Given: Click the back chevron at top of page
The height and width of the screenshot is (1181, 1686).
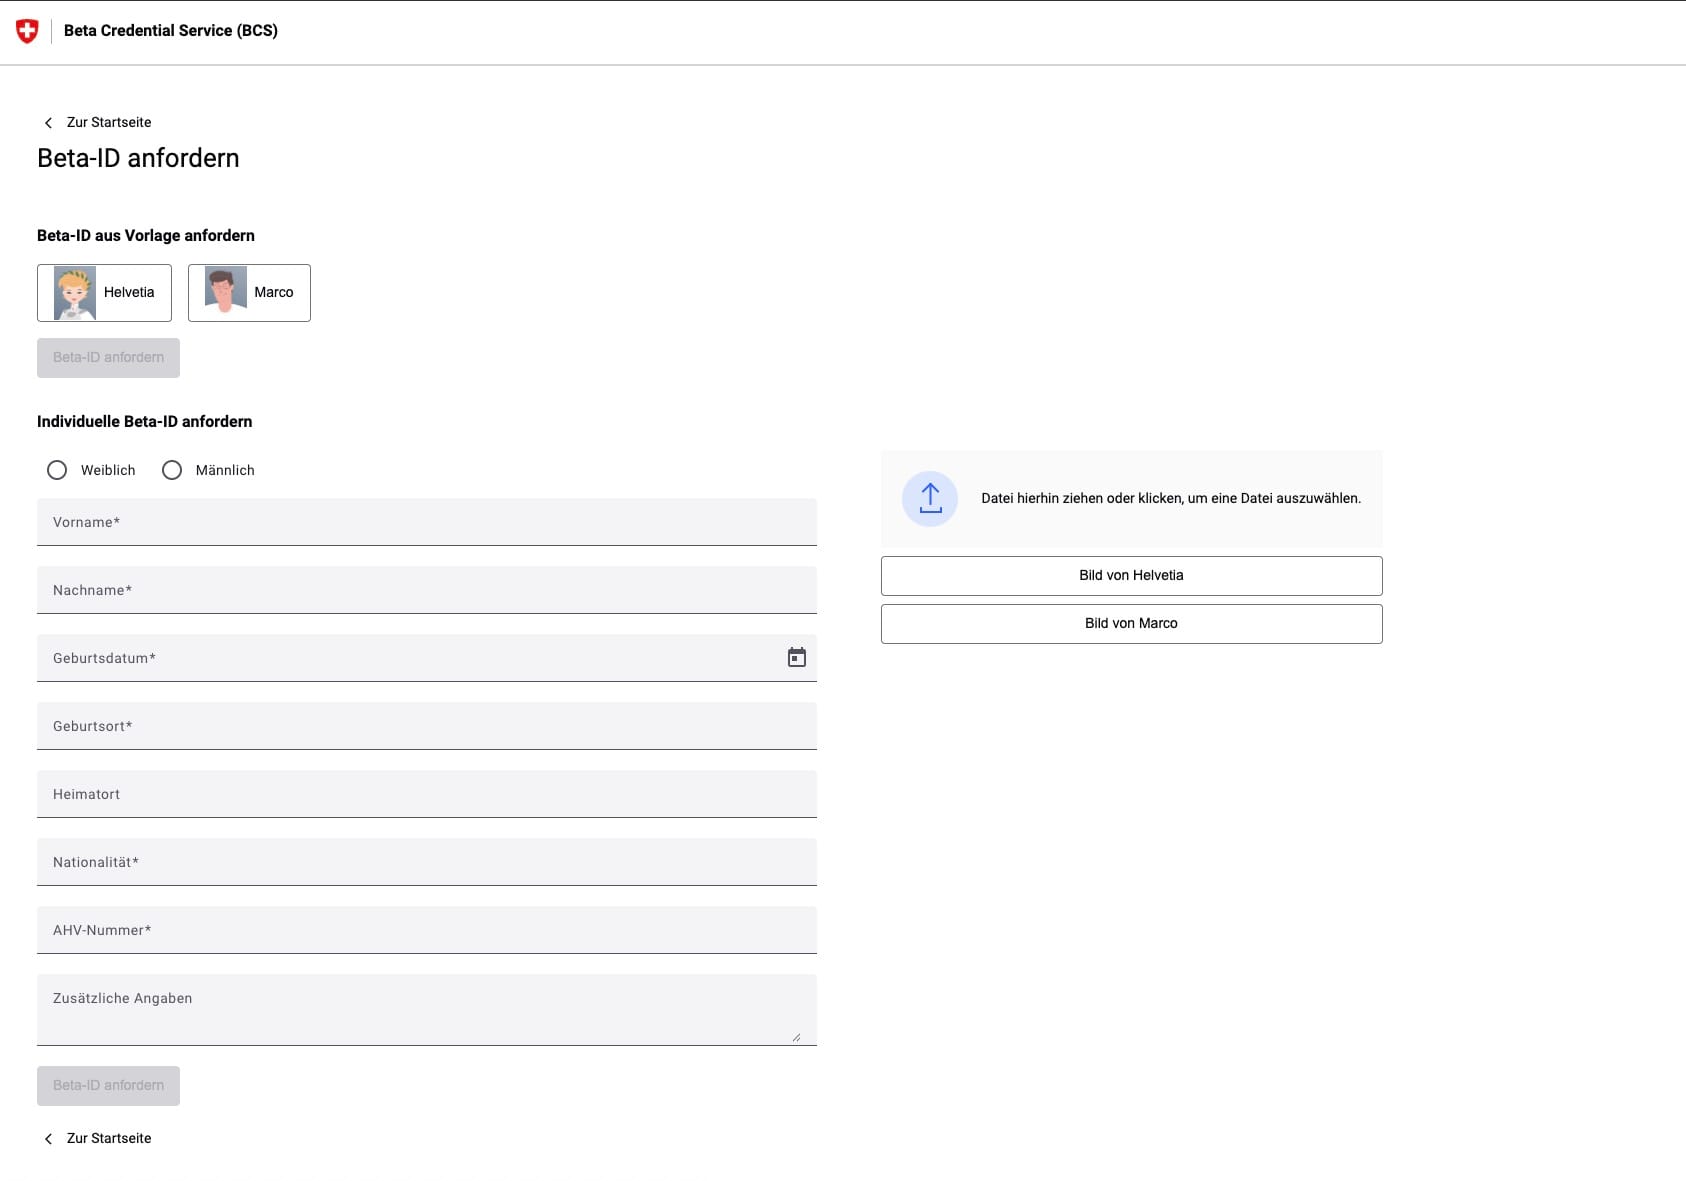Looking at the screenshot, I should [x=48, y=123].
